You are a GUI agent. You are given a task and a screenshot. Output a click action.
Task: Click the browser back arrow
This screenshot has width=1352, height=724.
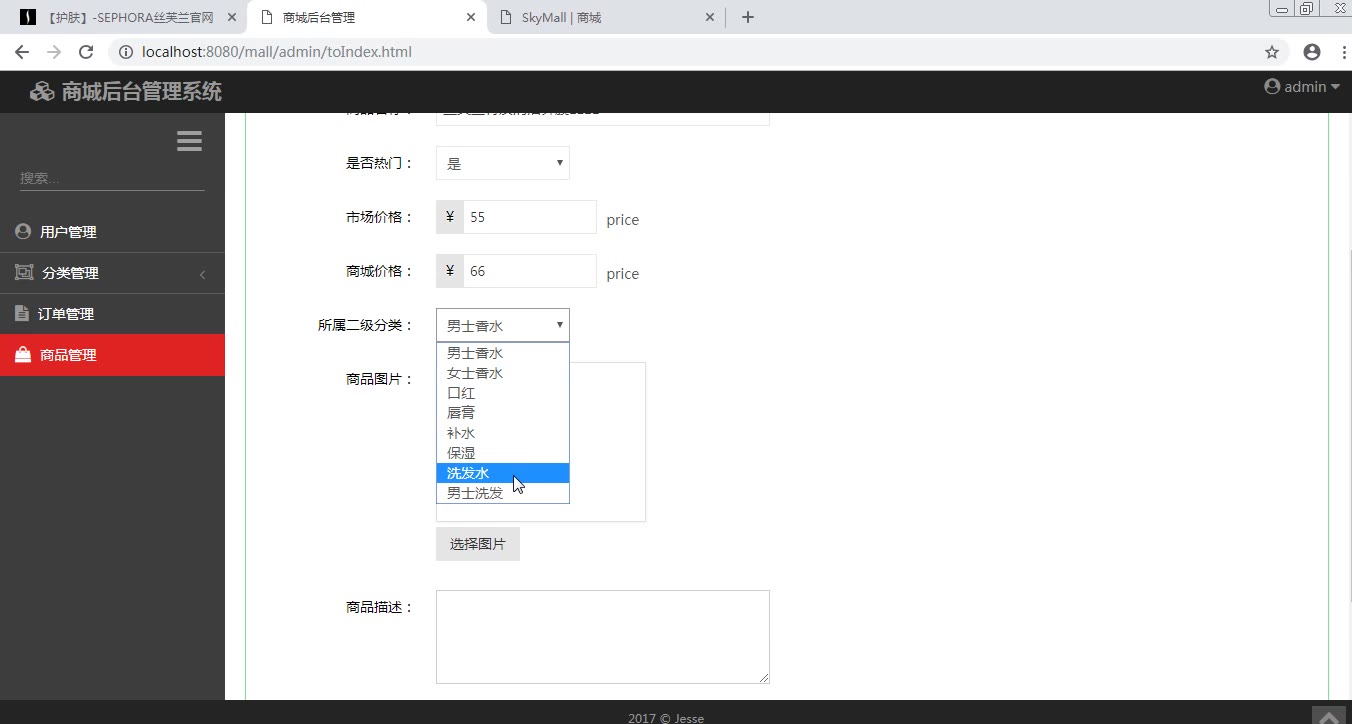22,52
